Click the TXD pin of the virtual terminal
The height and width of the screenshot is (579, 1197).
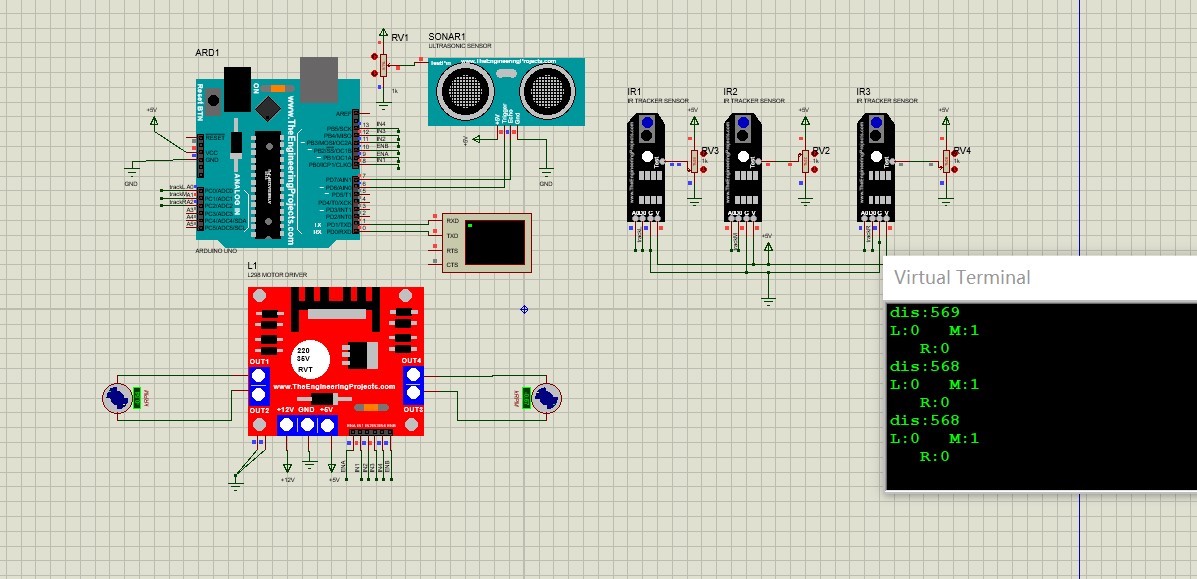[x=452, y=236]
